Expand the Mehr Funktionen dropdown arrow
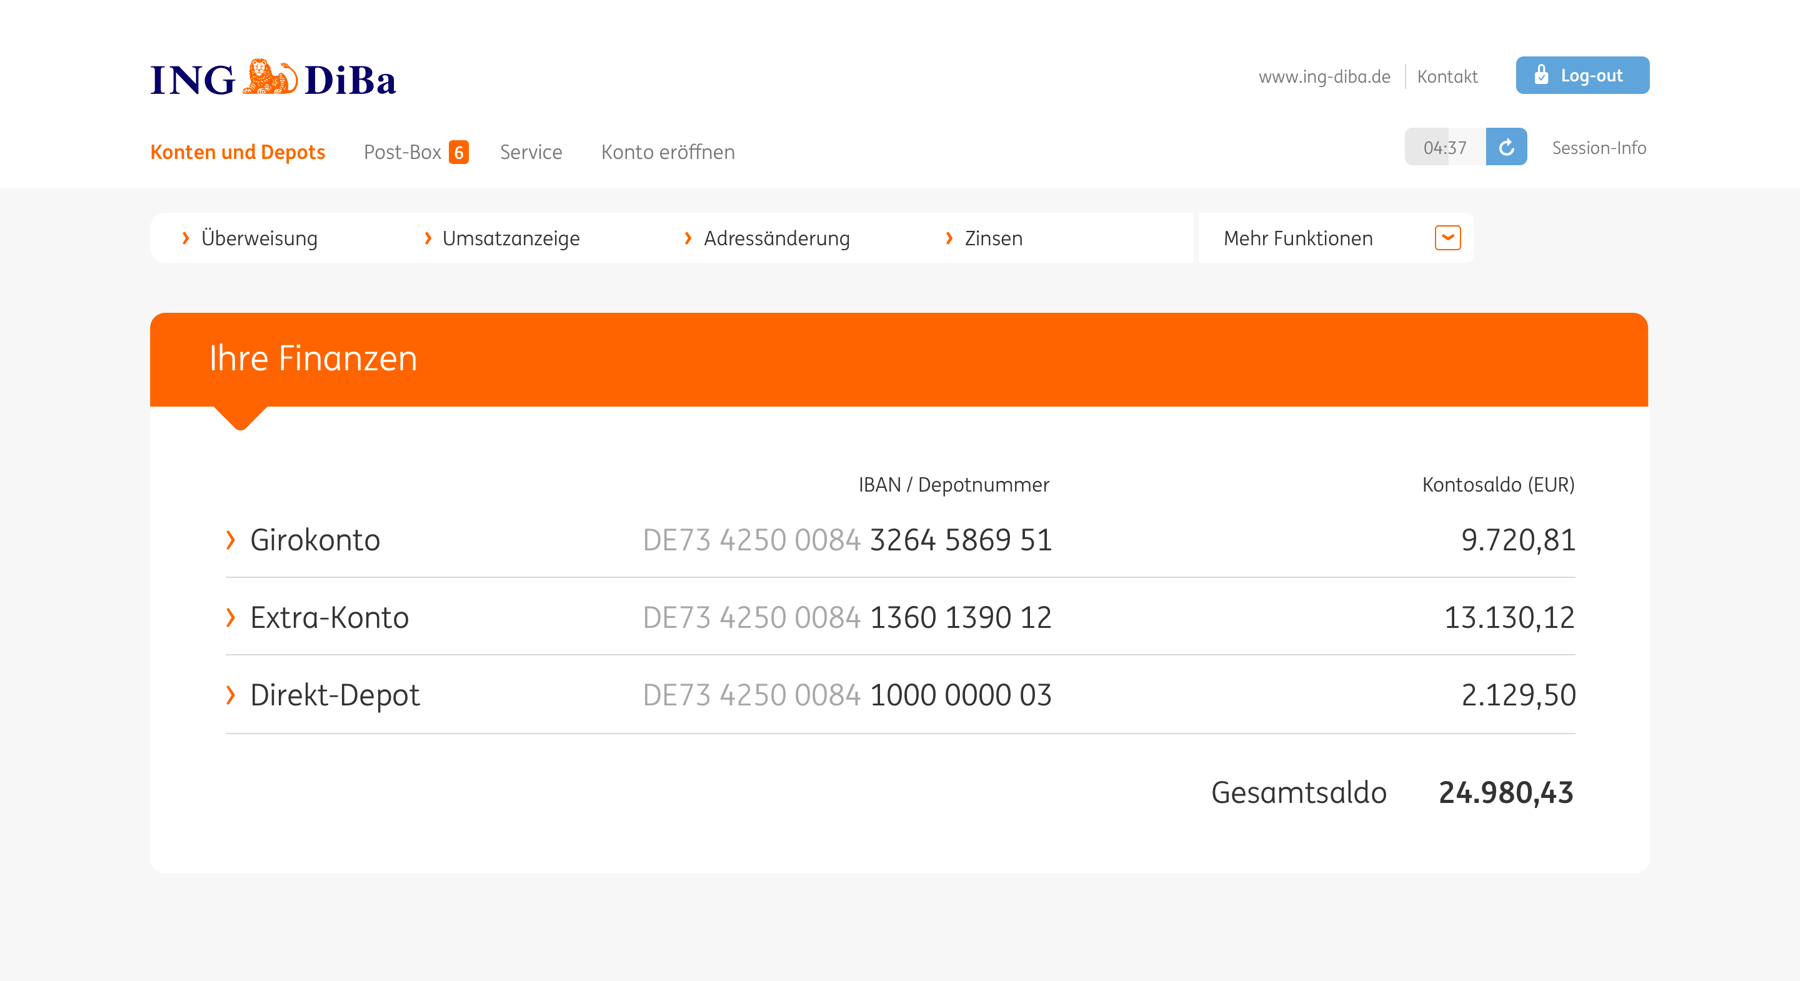 click(1447, 238)
